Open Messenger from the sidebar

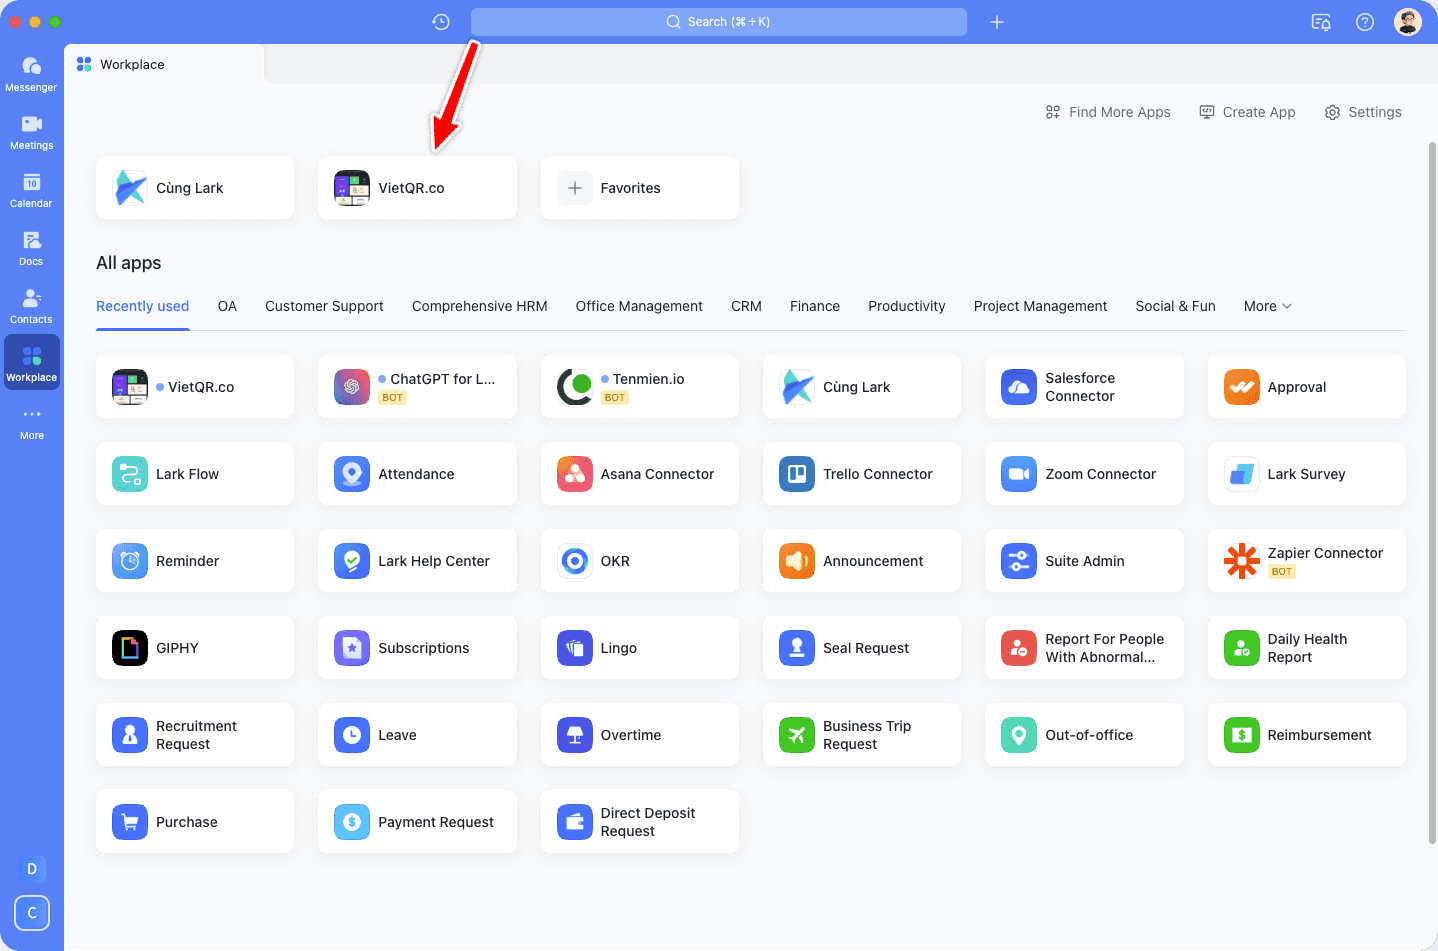pyautogui.click(x=31, y=74)
